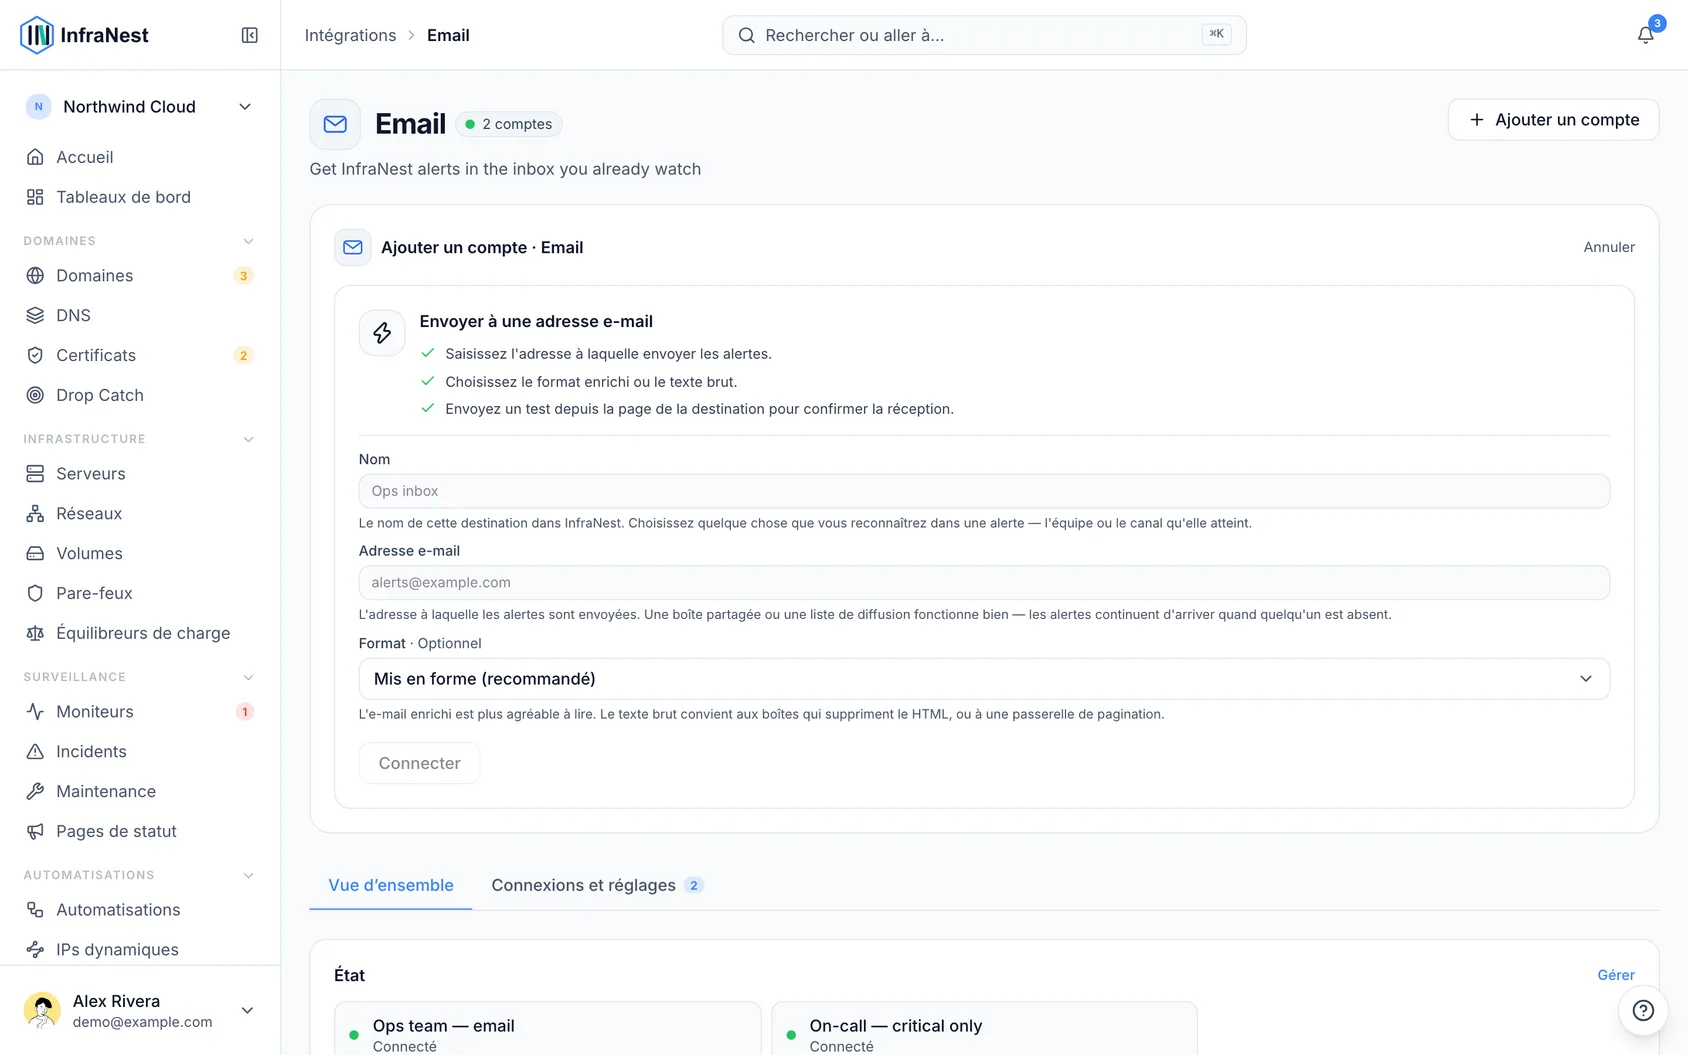Screen dimensions: 1688x1055
Task: Open Volumes drive icon
Action: (x=35, y=553)
